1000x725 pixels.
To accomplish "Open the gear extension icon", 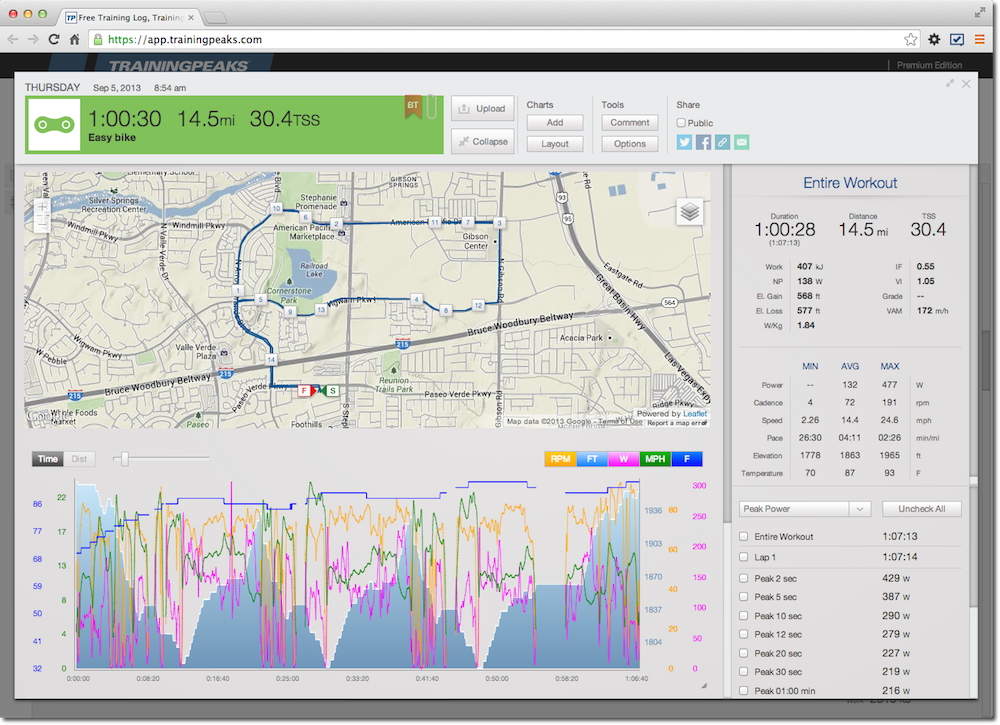I will tap(934, 40).
